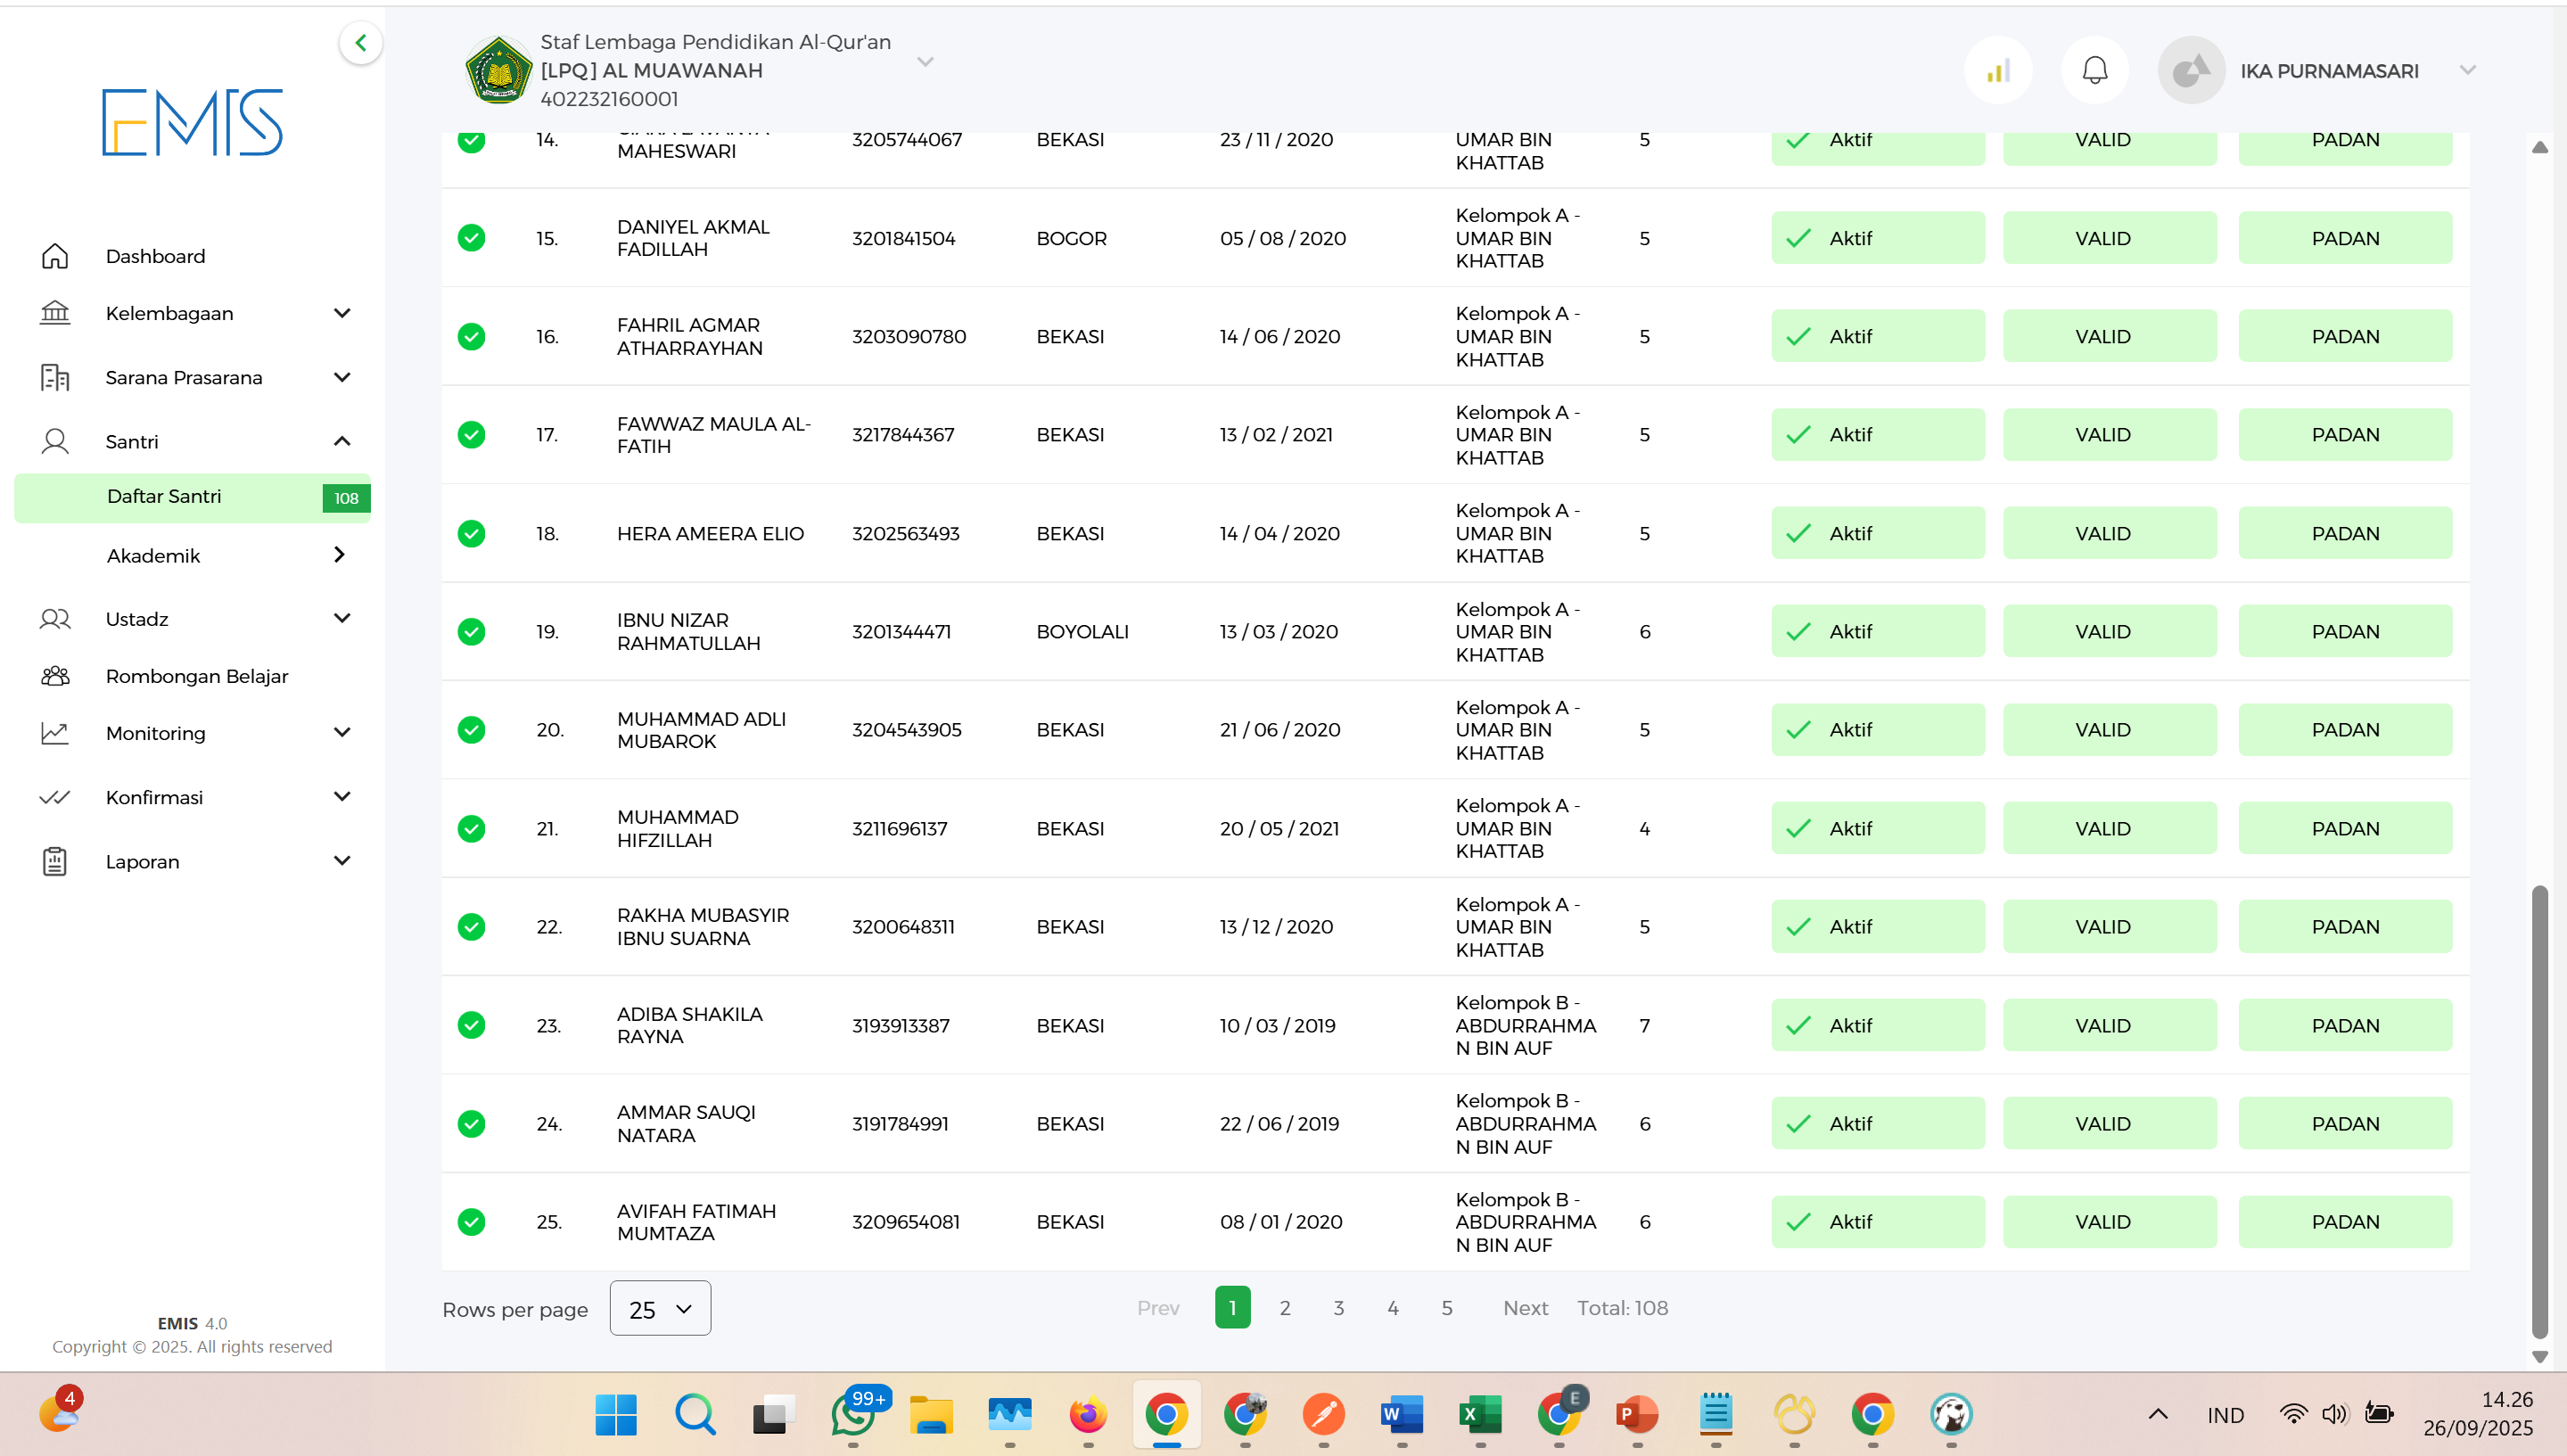The height and width of the screenshot is (1456, 2567).
Task: Click the EMIS logo
Action: [x=192, y=122]
